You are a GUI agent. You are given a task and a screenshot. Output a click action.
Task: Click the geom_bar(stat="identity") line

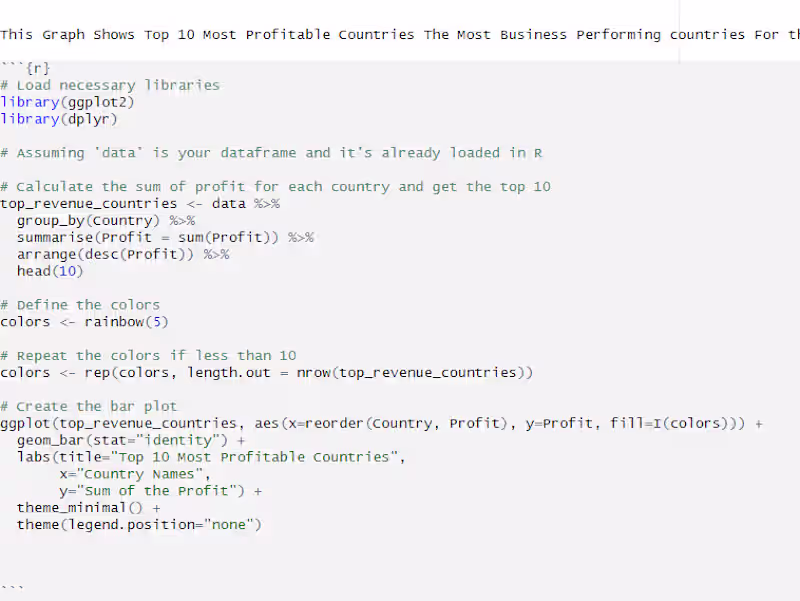(130, 441)
